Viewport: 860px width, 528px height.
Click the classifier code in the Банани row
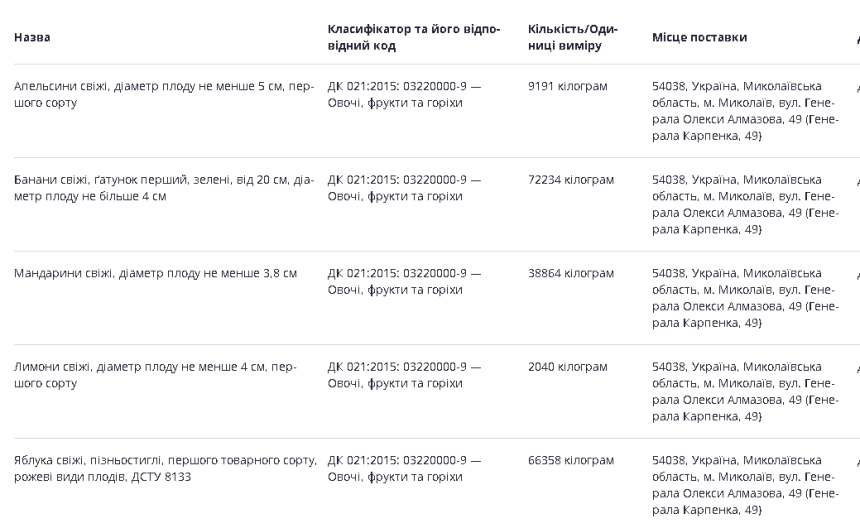click(x=404, y=187)
